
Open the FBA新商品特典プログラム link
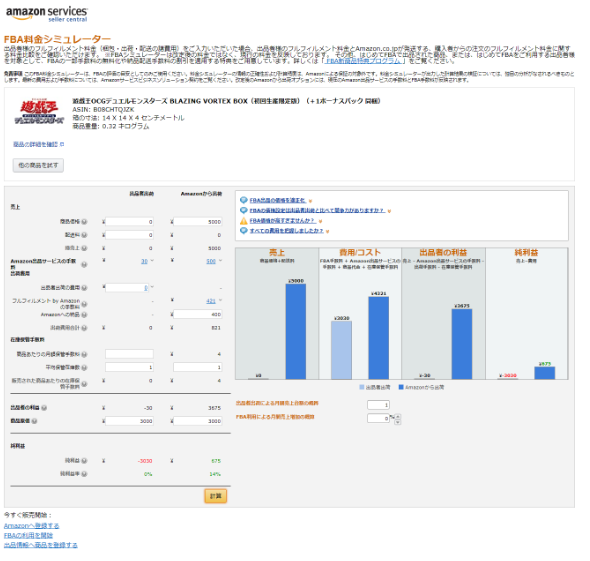364,61
